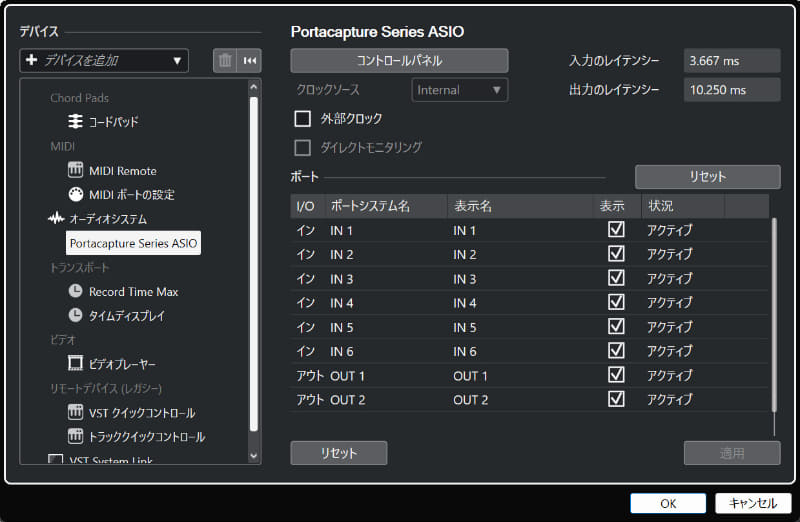This screenshot has height=522, width=800.
Task: Select ビデオプレーヤー in the device list
Action: (122, 364)
